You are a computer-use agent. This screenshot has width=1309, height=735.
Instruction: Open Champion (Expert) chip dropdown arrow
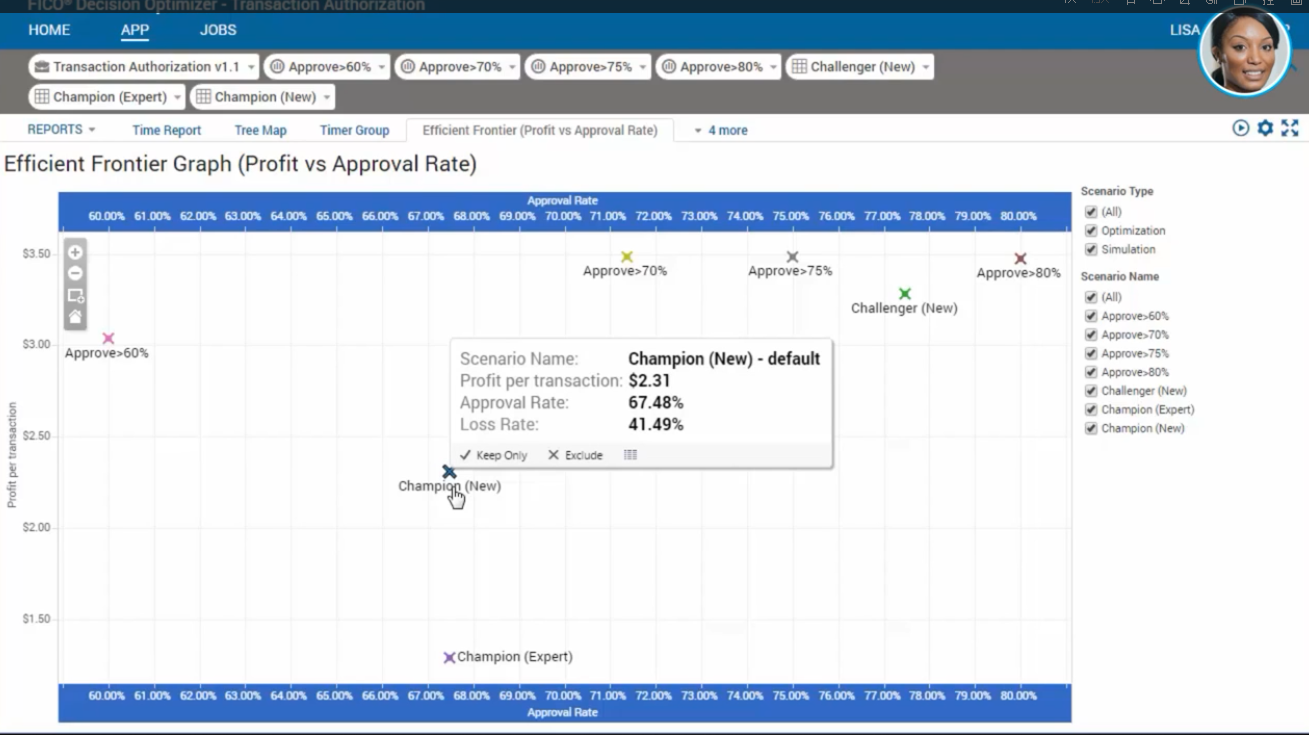point(178,98)
